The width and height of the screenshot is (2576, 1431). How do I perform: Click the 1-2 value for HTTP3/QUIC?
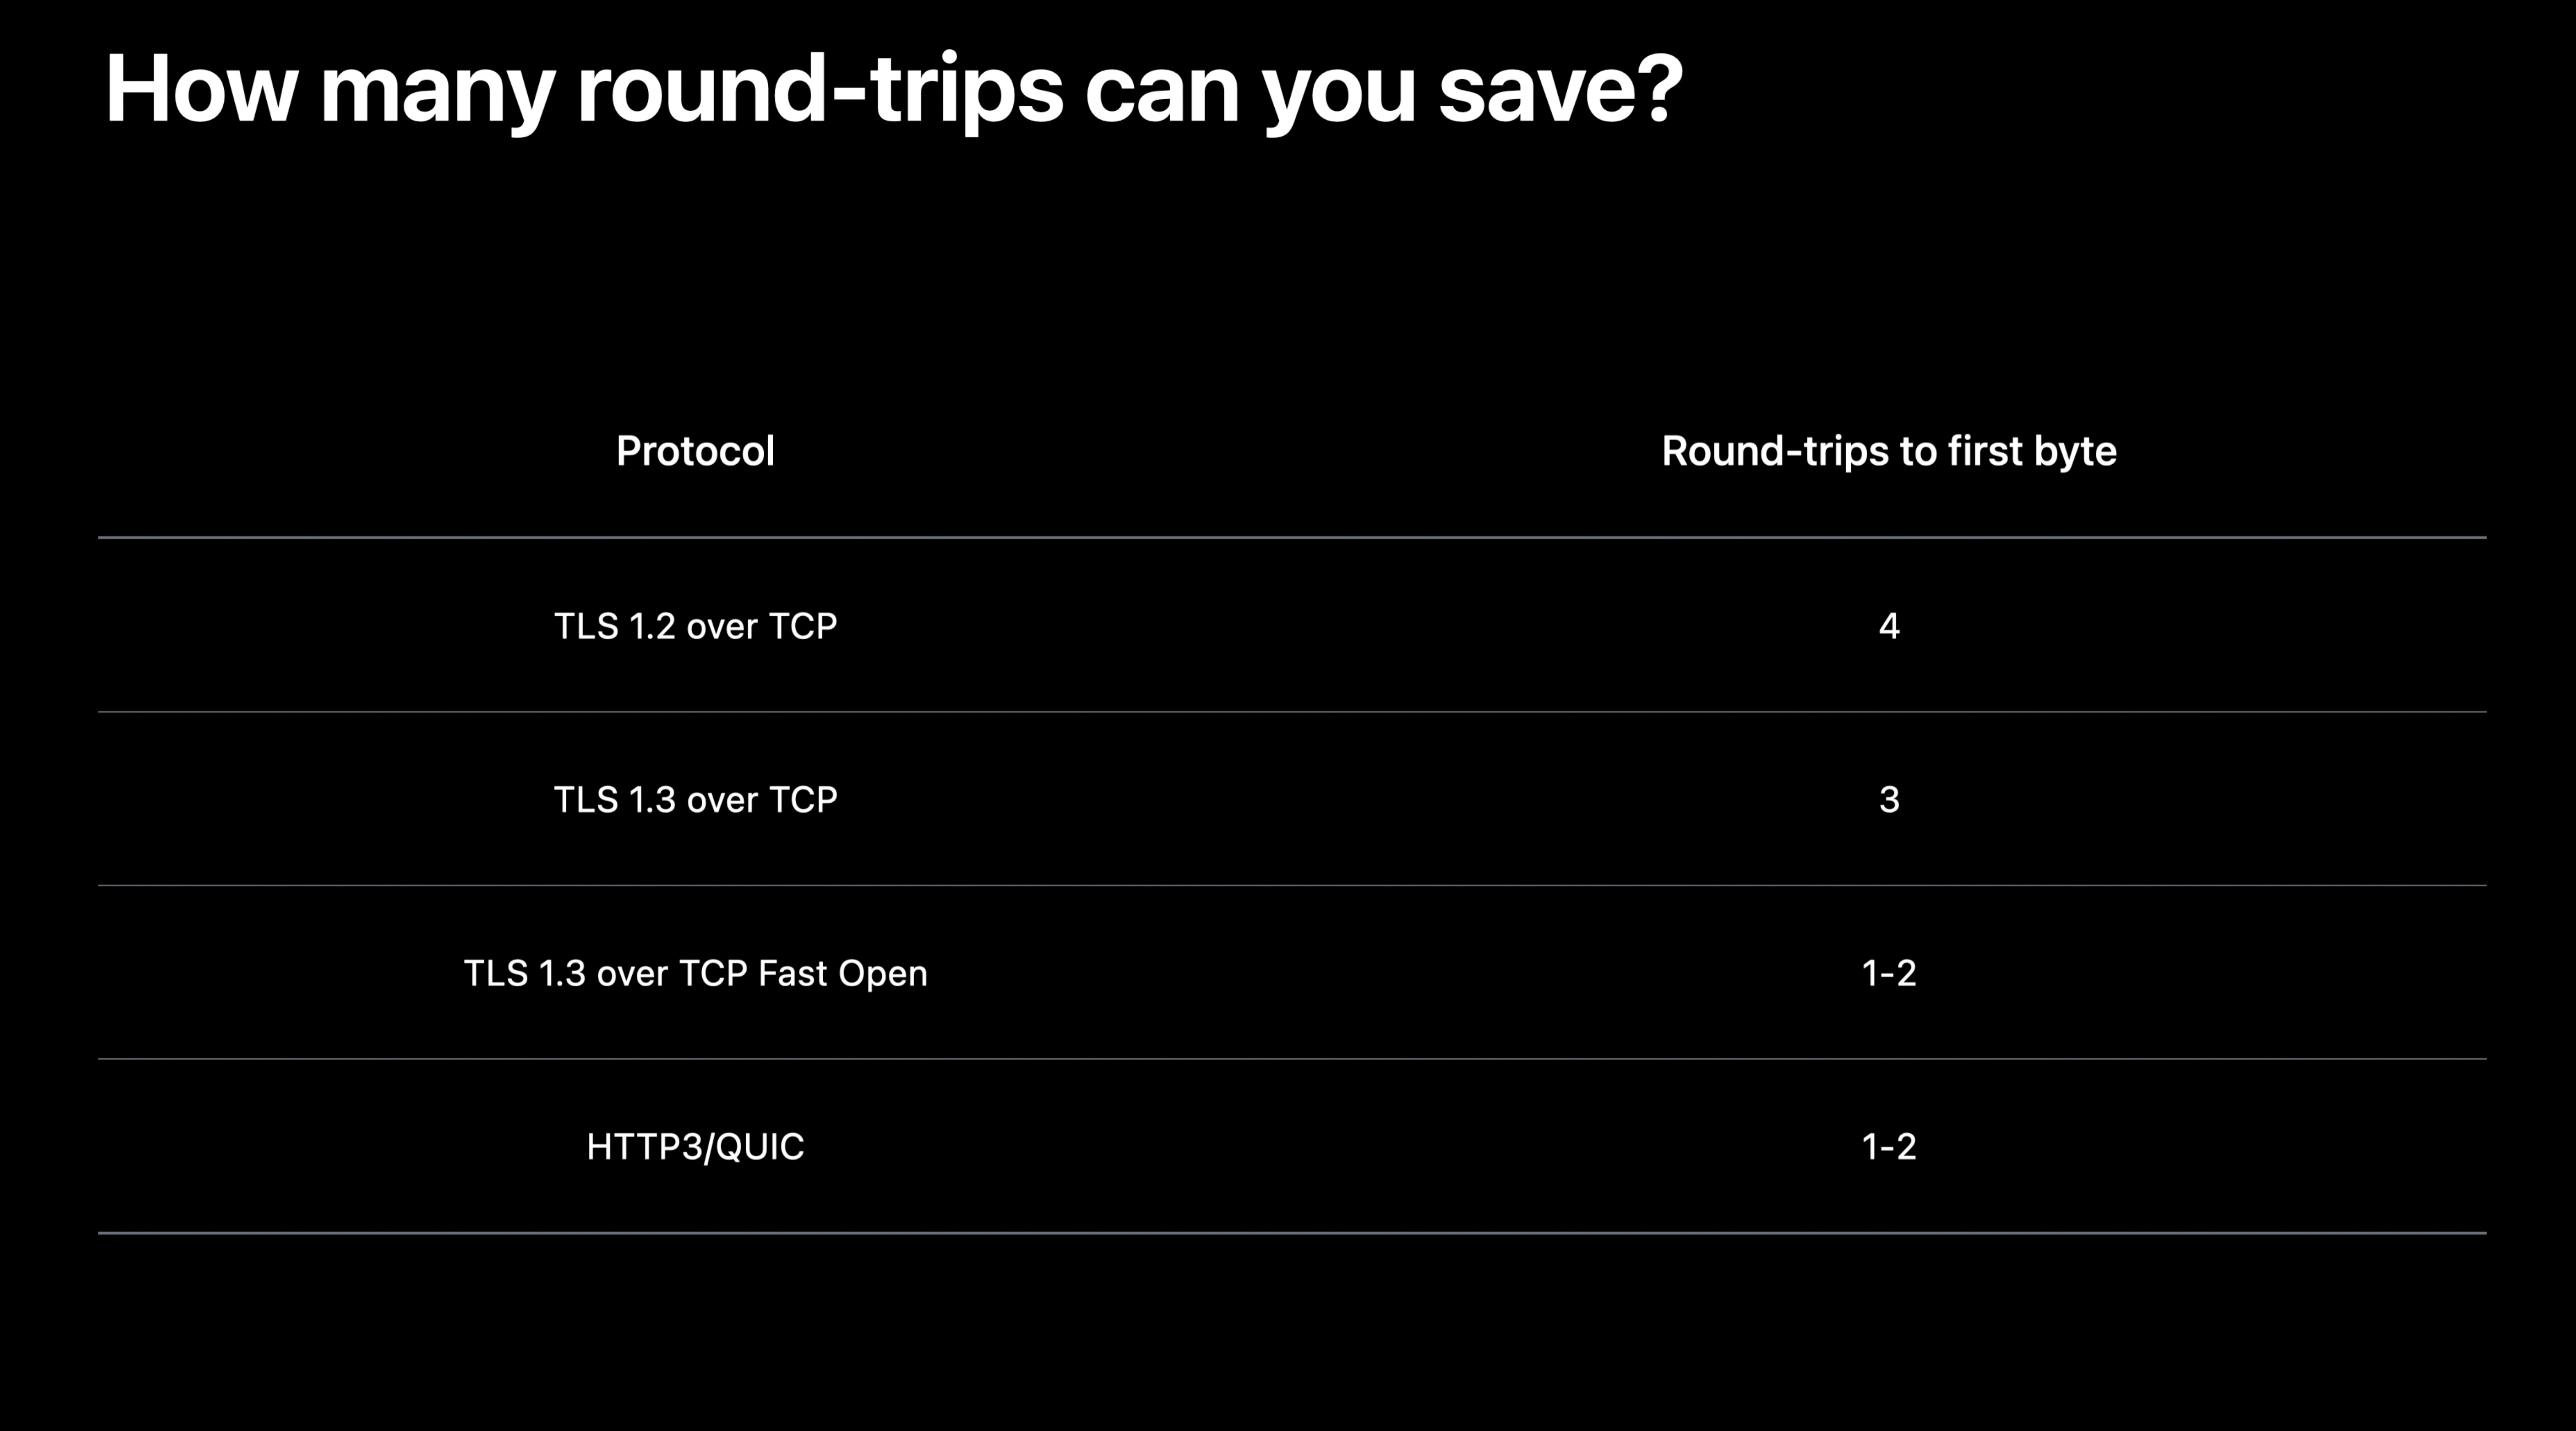pos(1889,1147)
